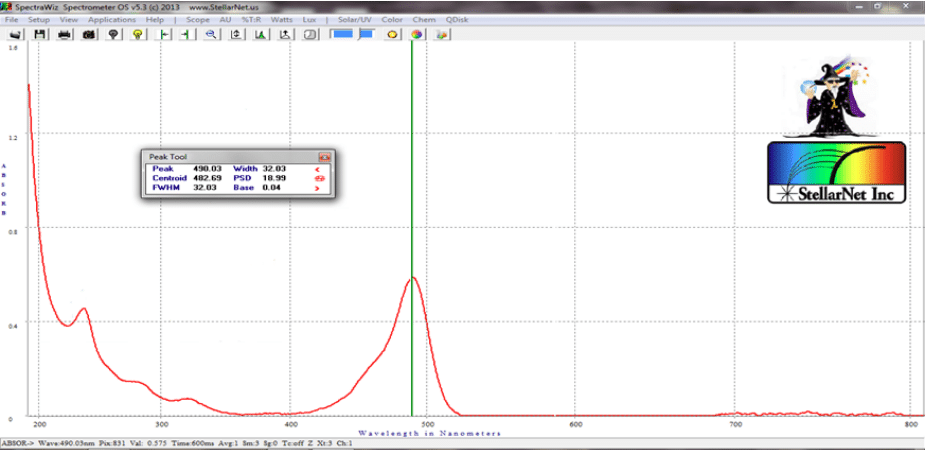Image resolution: width=927 pixels, height=450 pixels.
Task: Open the Setup menu
Action: coord(39,20)
